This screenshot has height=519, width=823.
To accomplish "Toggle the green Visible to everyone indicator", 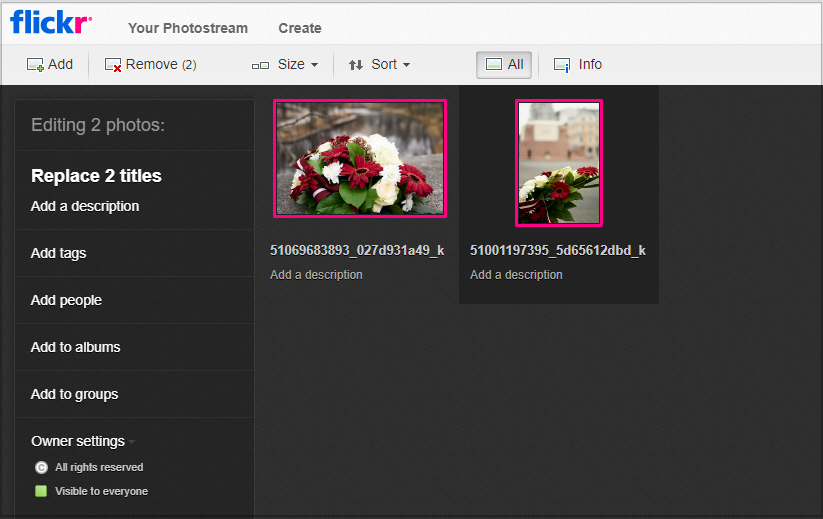I will [x=41, y=491].
